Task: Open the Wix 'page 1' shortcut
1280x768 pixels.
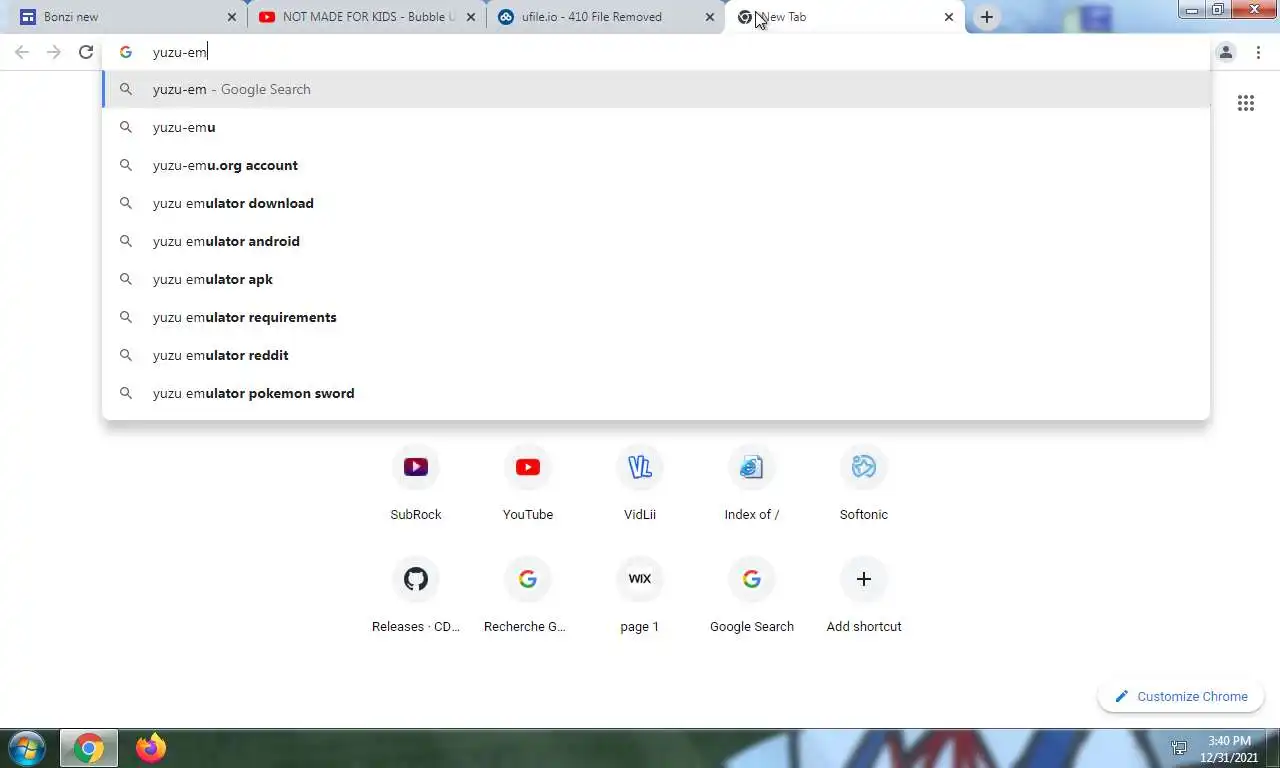Action: [640, 596]
